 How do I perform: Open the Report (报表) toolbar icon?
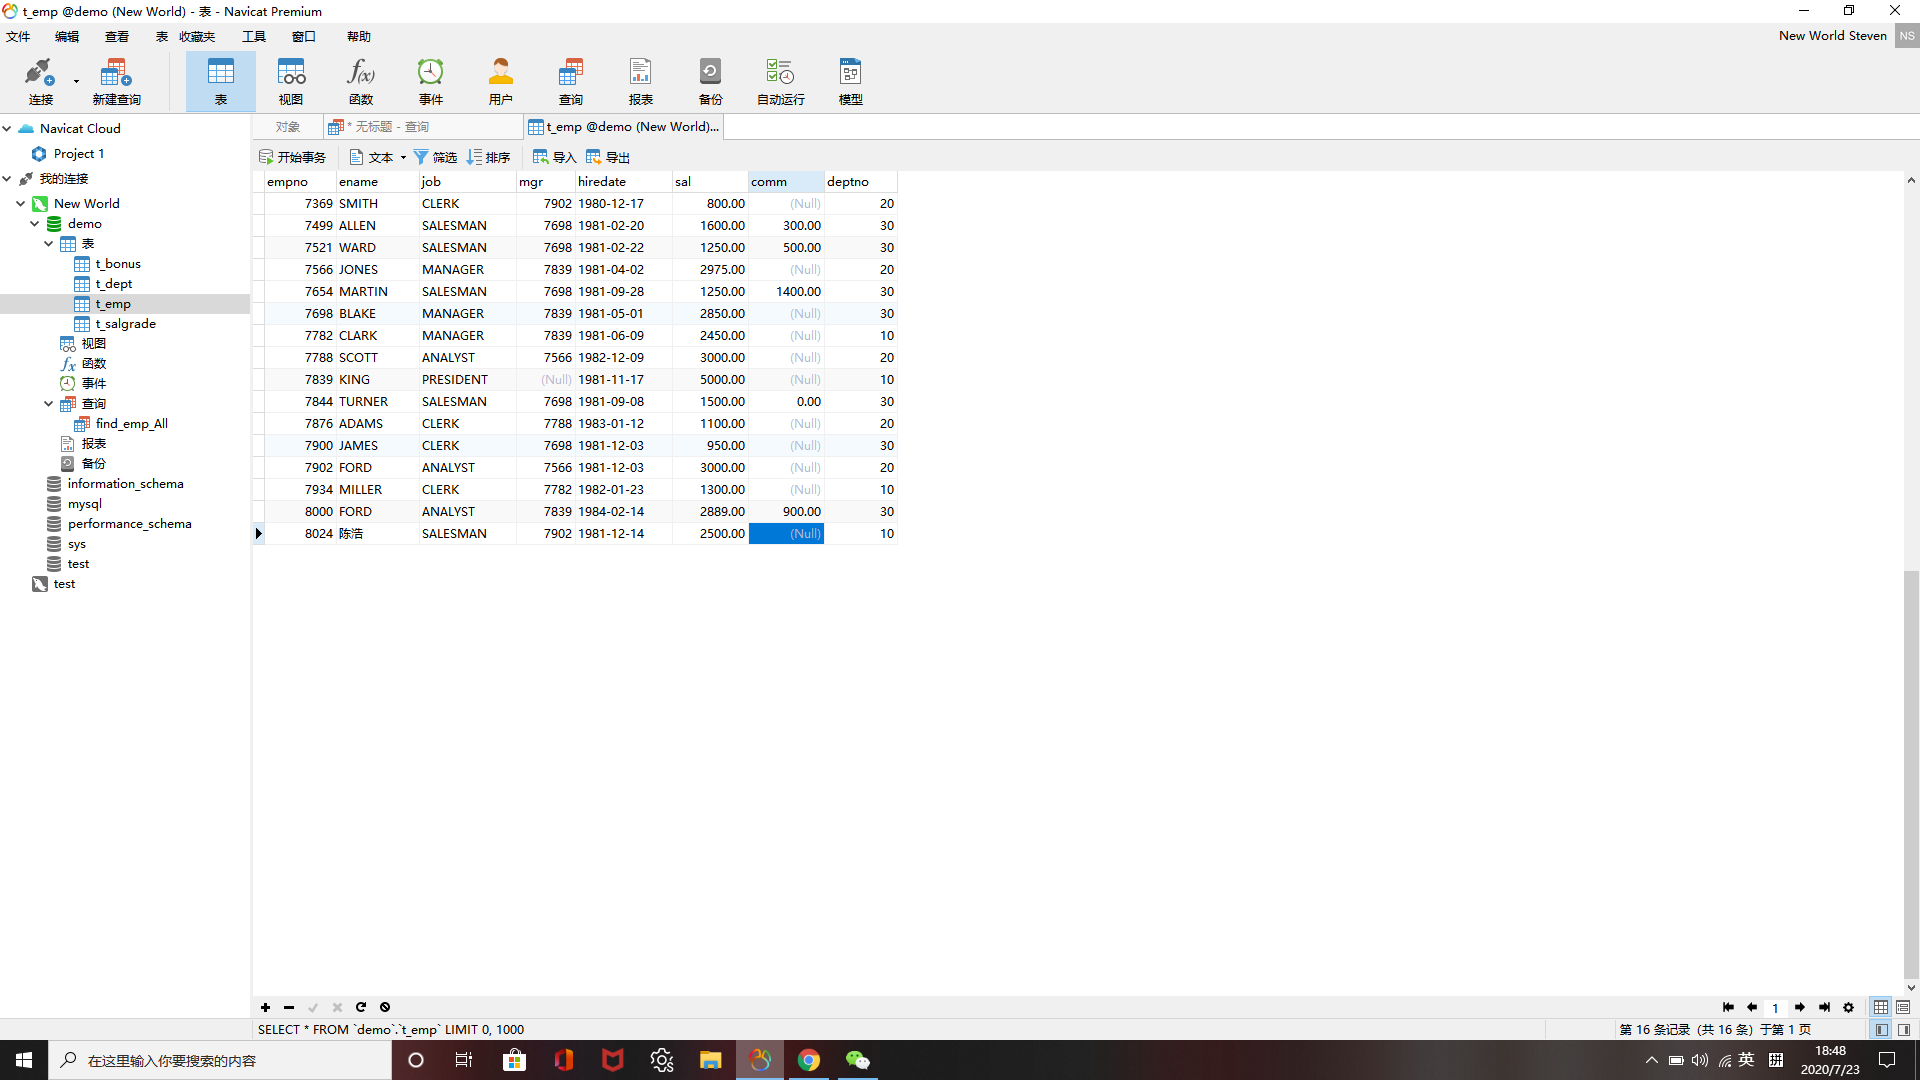coord(640,80)
